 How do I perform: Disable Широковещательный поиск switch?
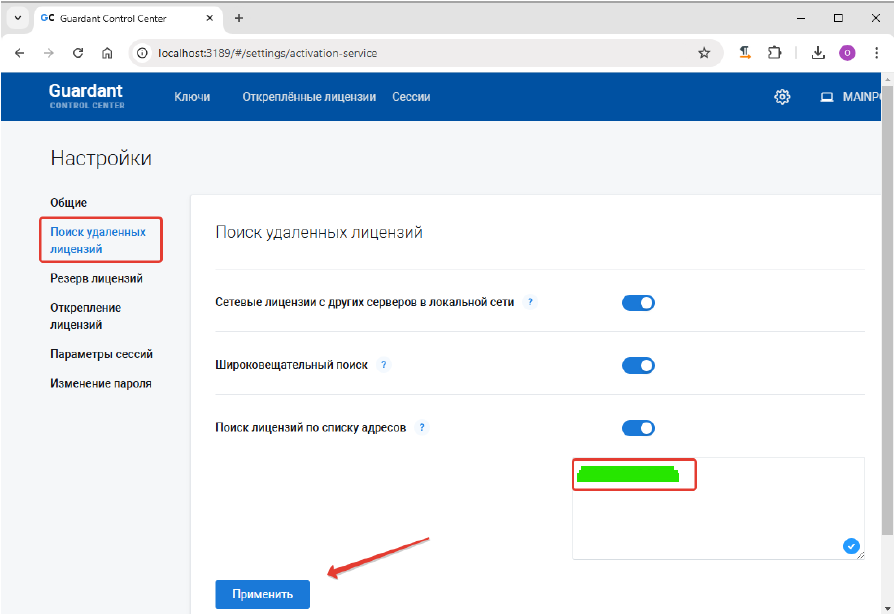tap(638, 365)
